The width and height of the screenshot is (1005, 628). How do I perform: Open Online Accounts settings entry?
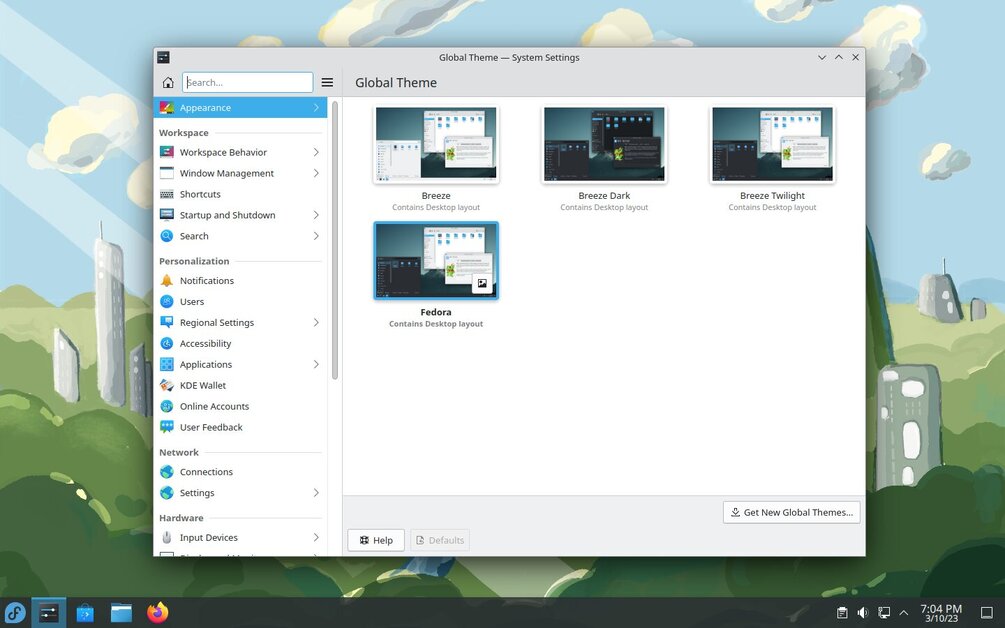240,406
